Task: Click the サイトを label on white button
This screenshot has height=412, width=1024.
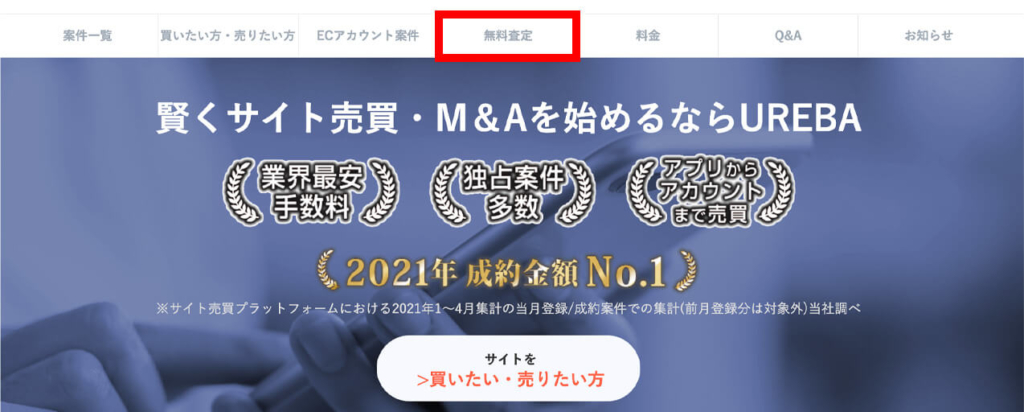Action: [x=510, y=358]
